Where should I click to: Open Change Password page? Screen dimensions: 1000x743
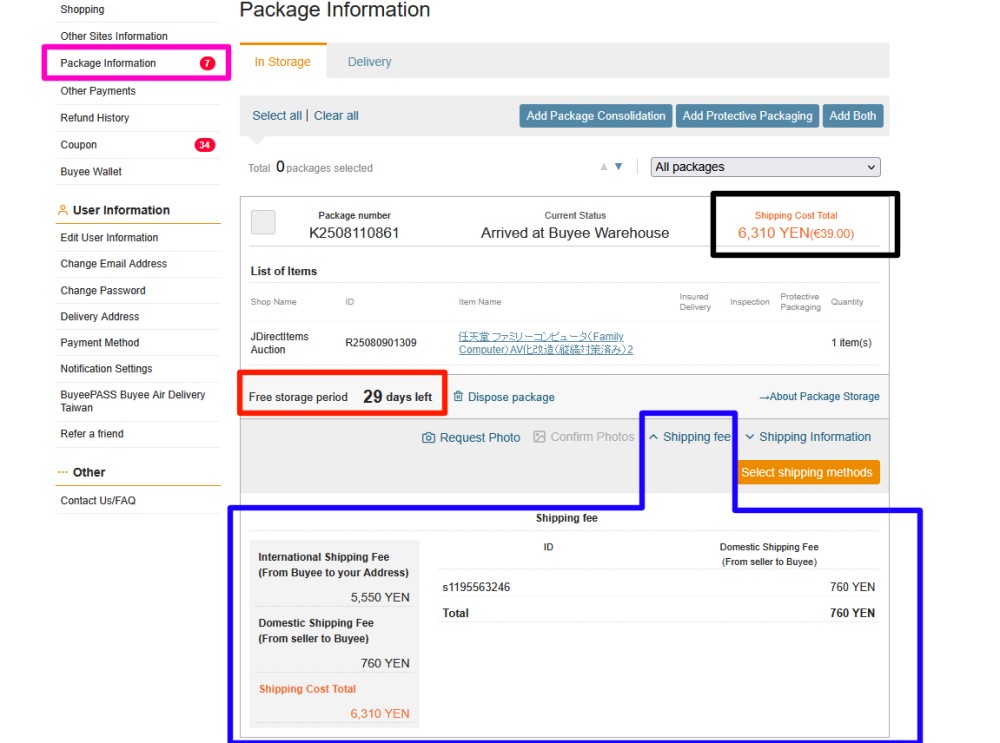click(103, 290)
